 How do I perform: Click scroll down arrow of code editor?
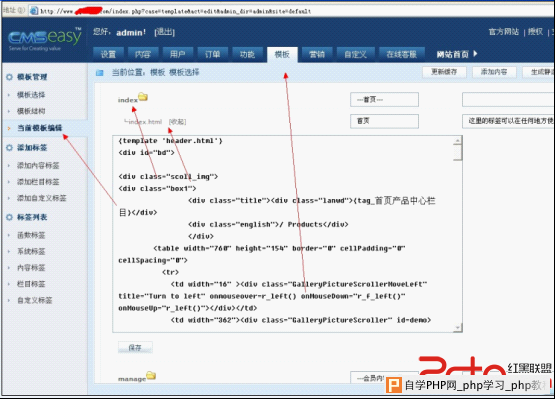point(457,327)
